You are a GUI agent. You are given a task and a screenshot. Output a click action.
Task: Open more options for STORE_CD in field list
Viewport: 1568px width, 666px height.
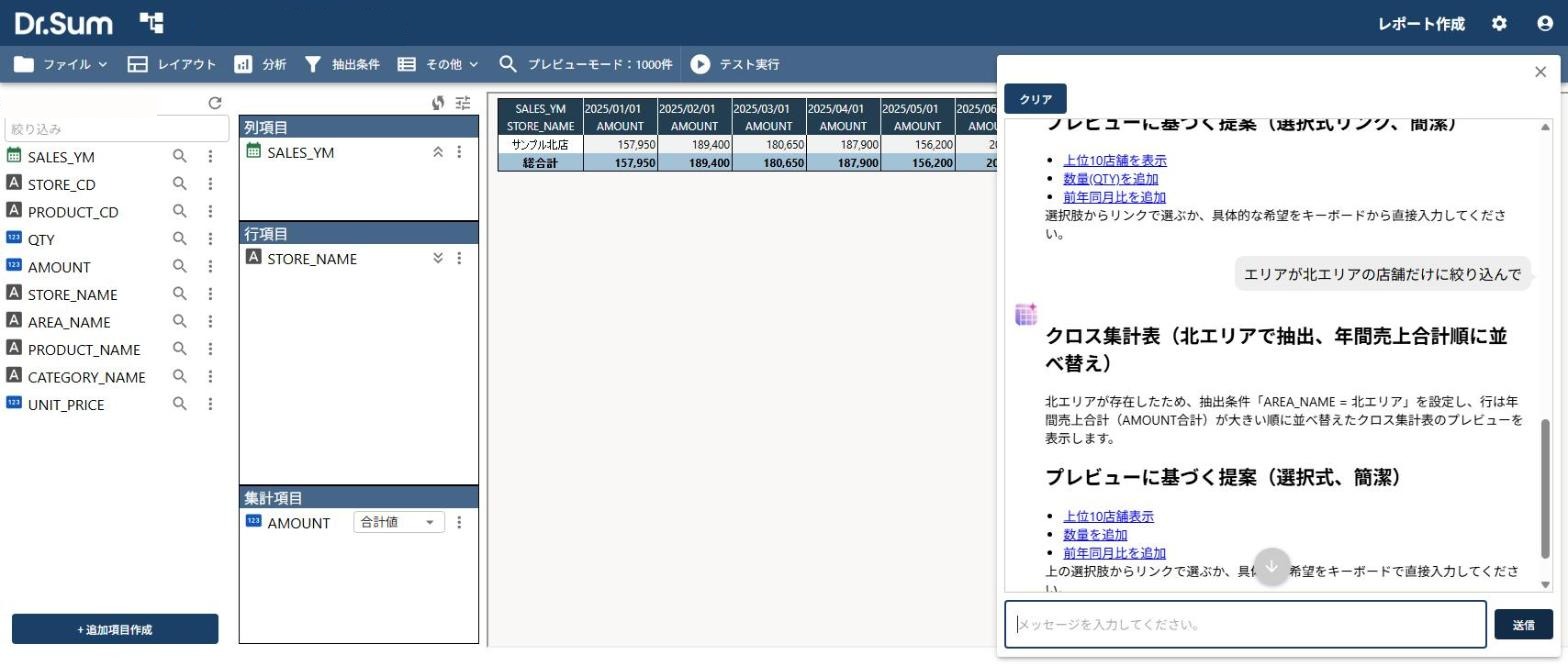[210, 184]
